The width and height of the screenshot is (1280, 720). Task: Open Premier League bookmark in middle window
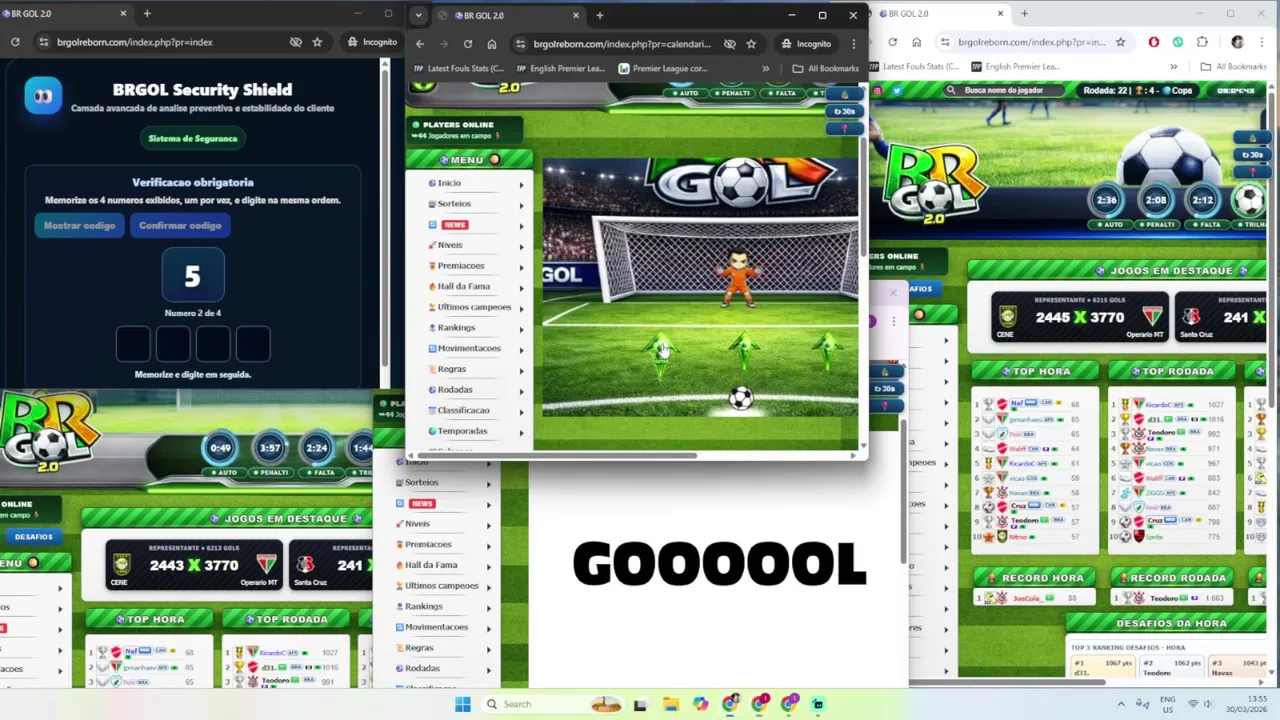663,68
